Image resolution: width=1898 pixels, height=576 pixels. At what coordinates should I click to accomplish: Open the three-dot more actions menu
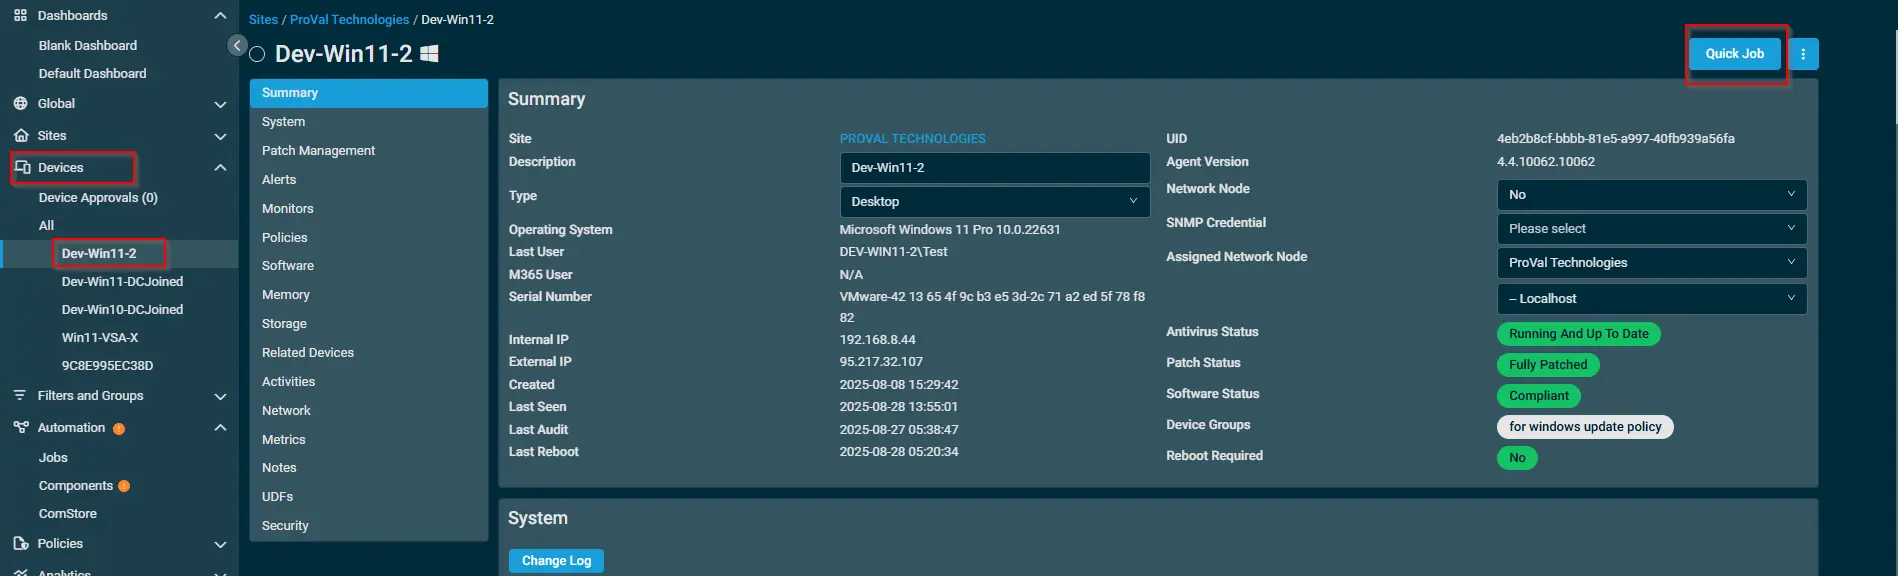point(1803,54)
